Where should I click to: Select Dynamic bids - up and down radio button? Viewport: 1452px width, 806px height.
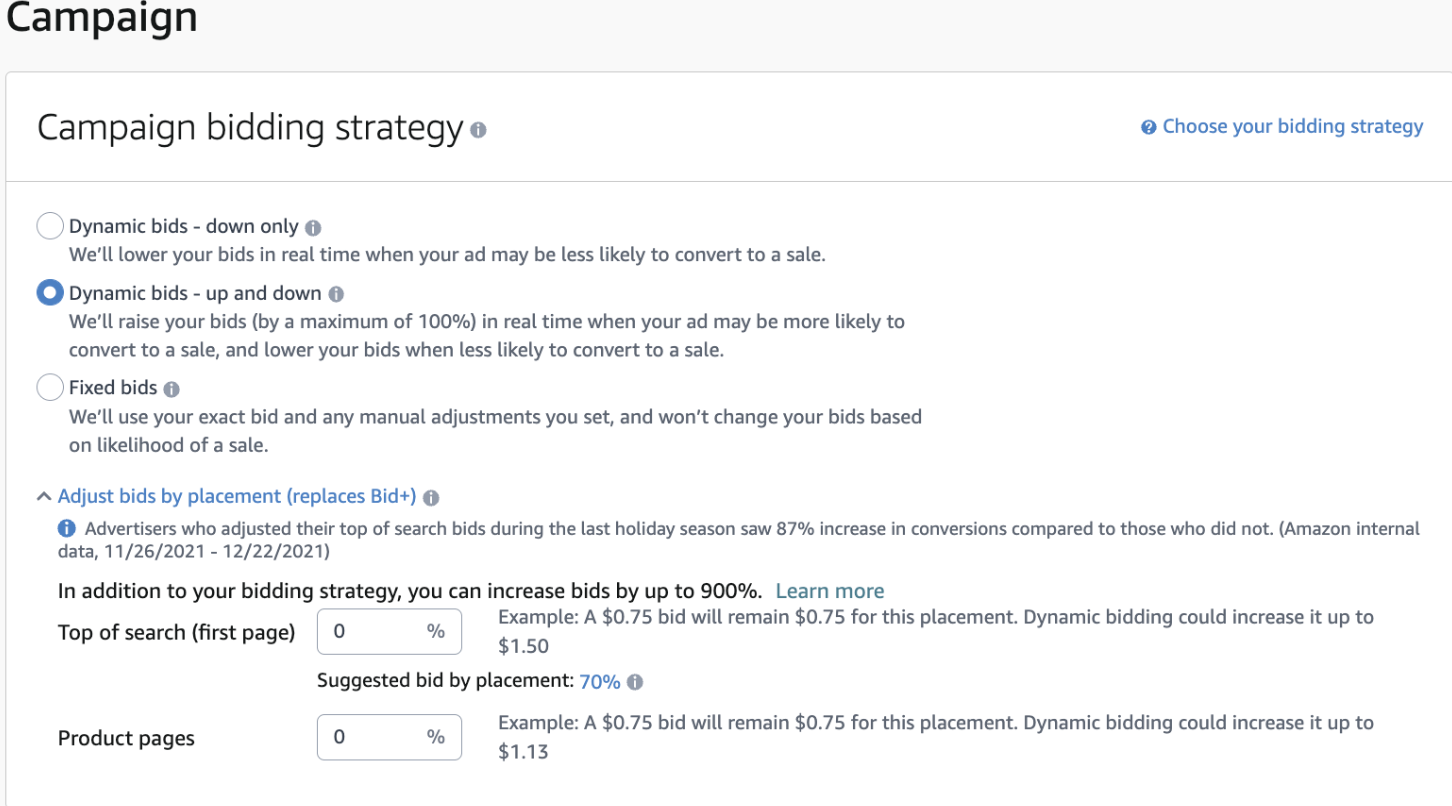click(50, 293)
